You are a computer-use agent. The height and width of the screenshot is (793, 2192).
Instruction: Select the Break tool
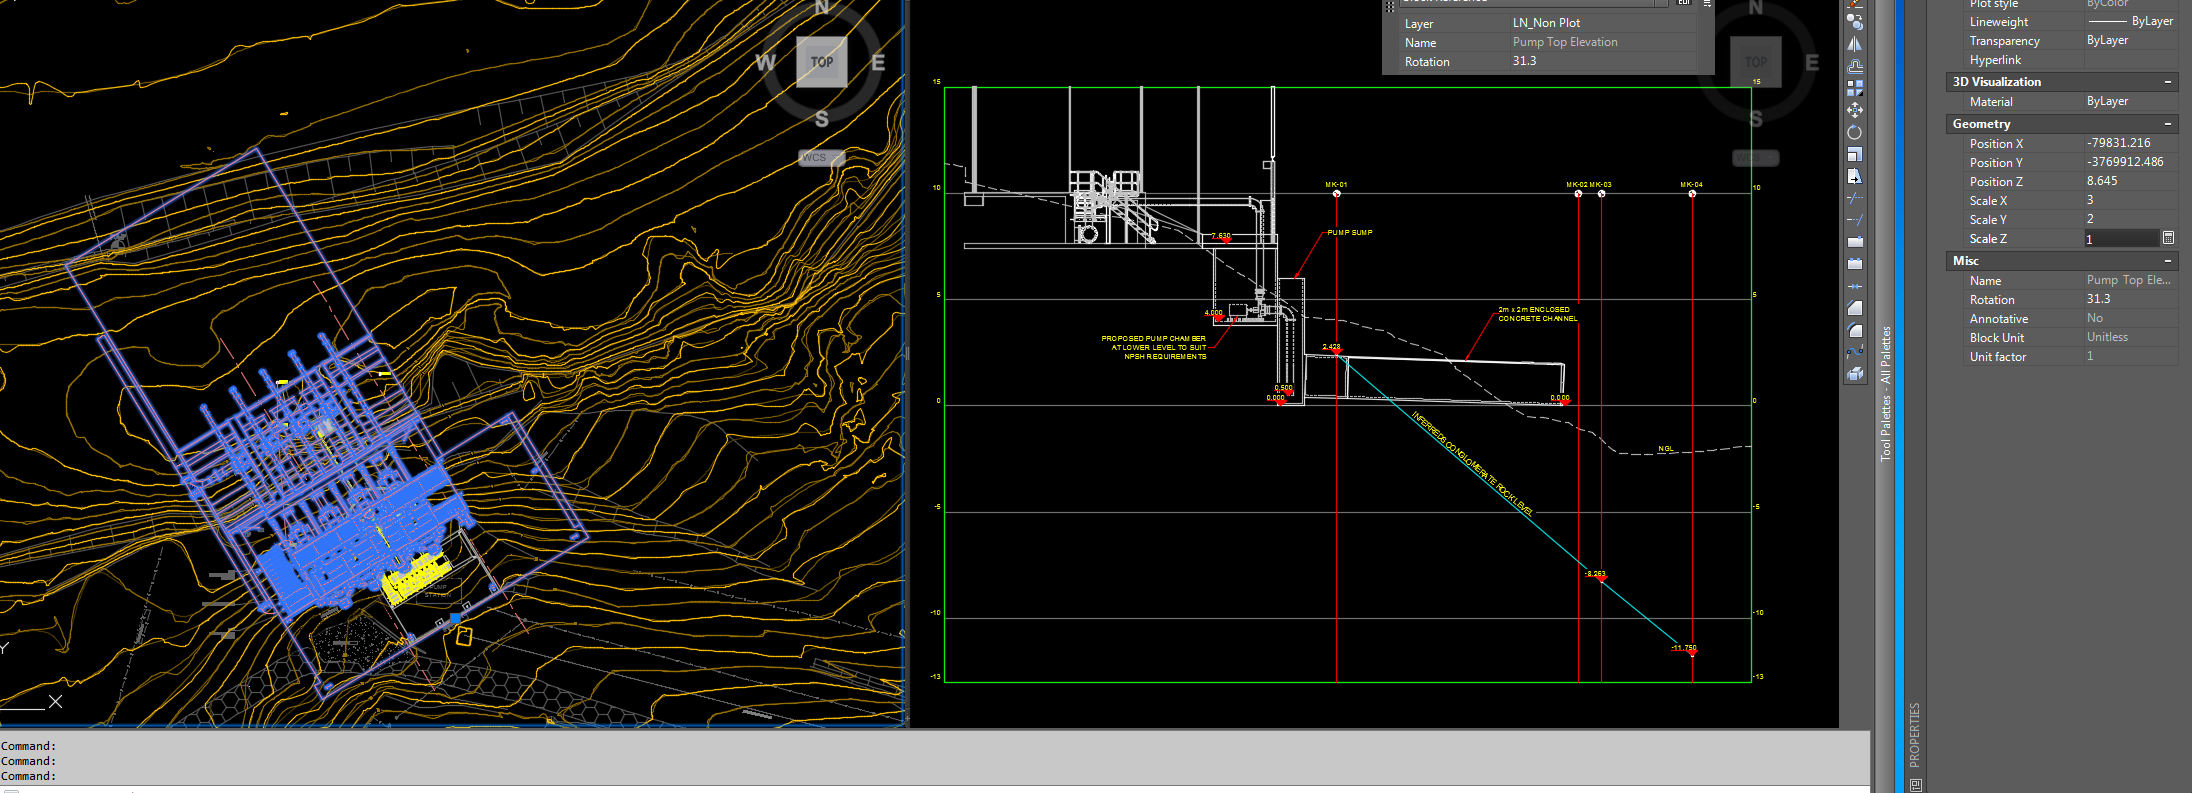click(1855, 264)
